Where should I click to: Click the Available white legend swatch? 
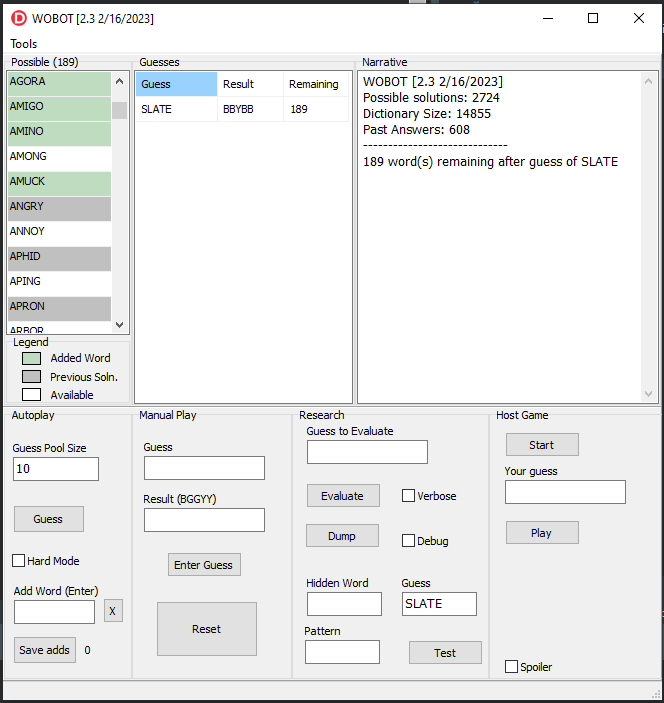click(31, 395)
